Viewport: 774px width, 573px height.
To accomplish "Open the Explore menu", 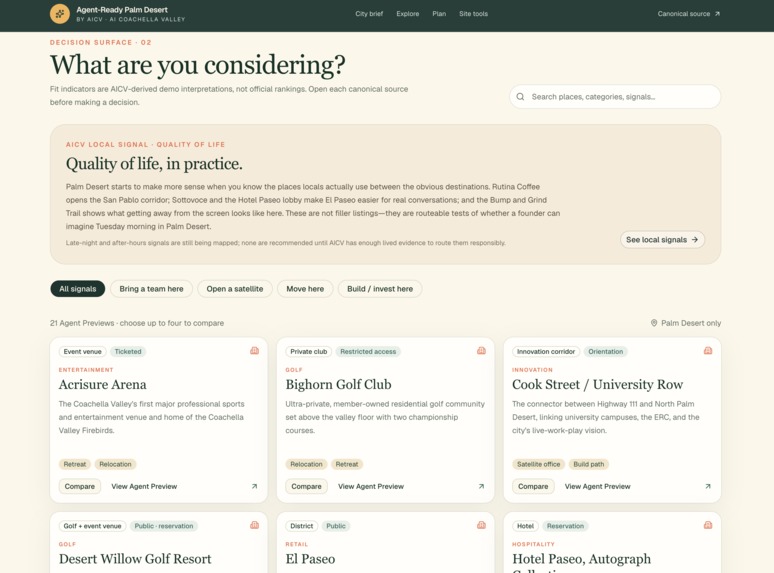I will [408, 14].
